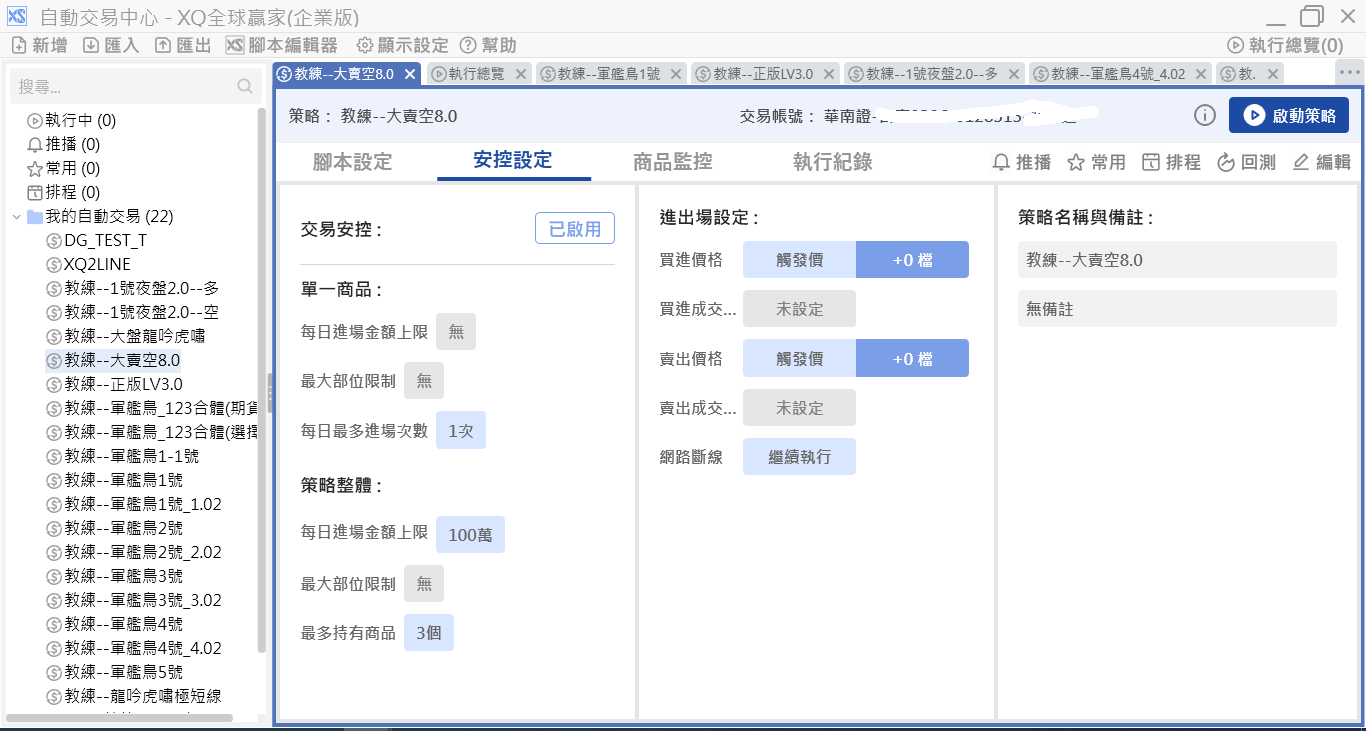Click the strategy info icon

coord(1205,115)
